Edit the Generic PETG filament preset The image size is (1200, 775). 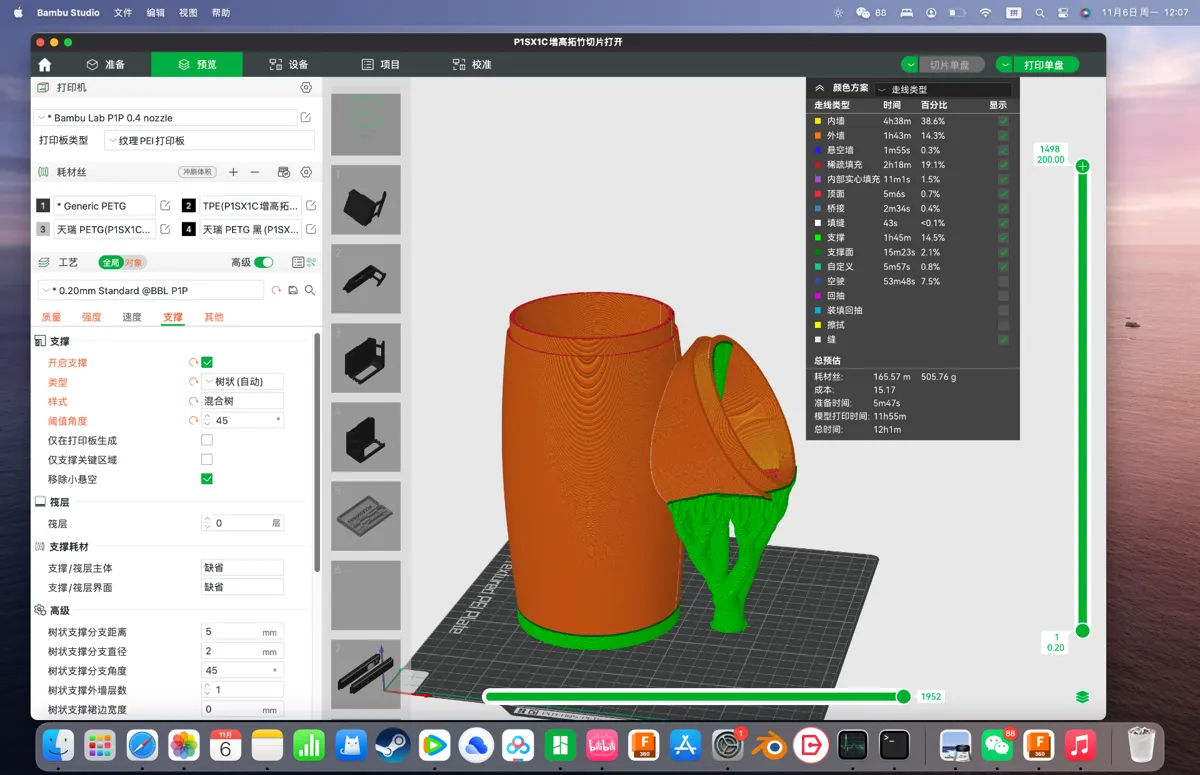coord(165,205)
